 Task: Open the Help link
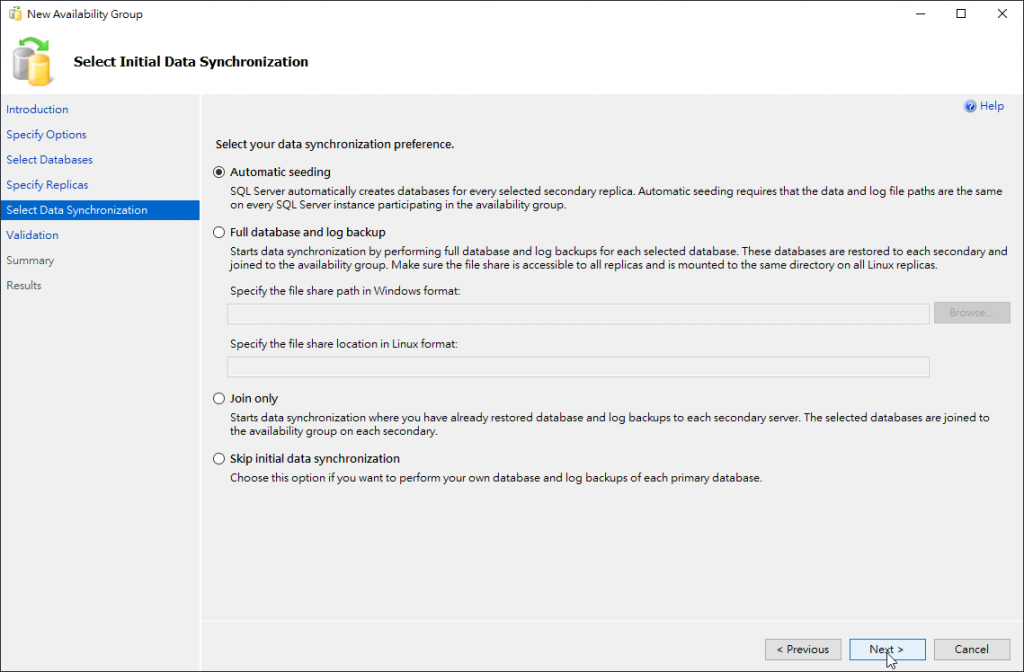pos(992,106)
